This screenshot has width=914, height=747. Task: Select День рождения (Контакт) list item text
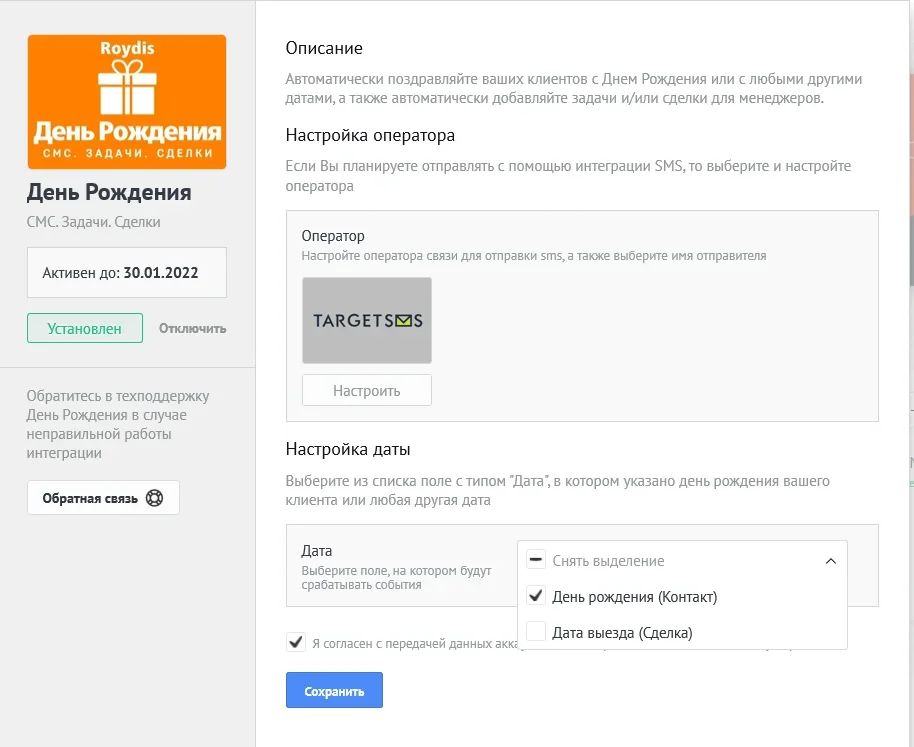(634, 597)
